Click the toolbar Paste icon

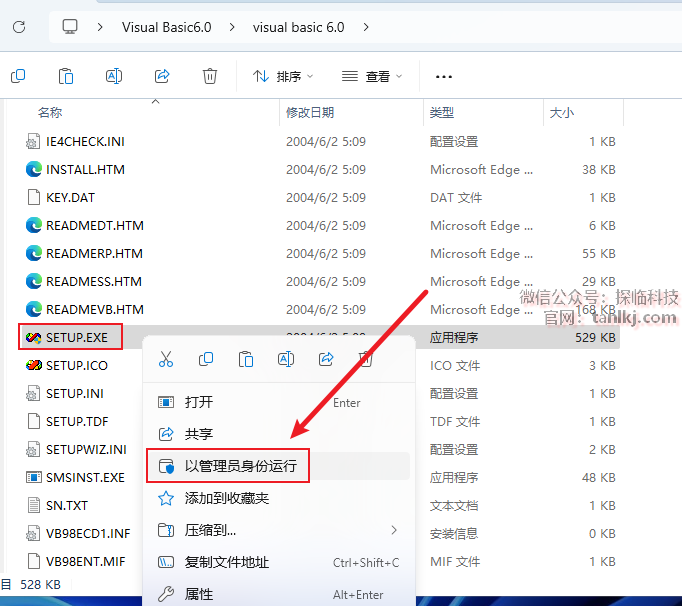tap(66, 77)
